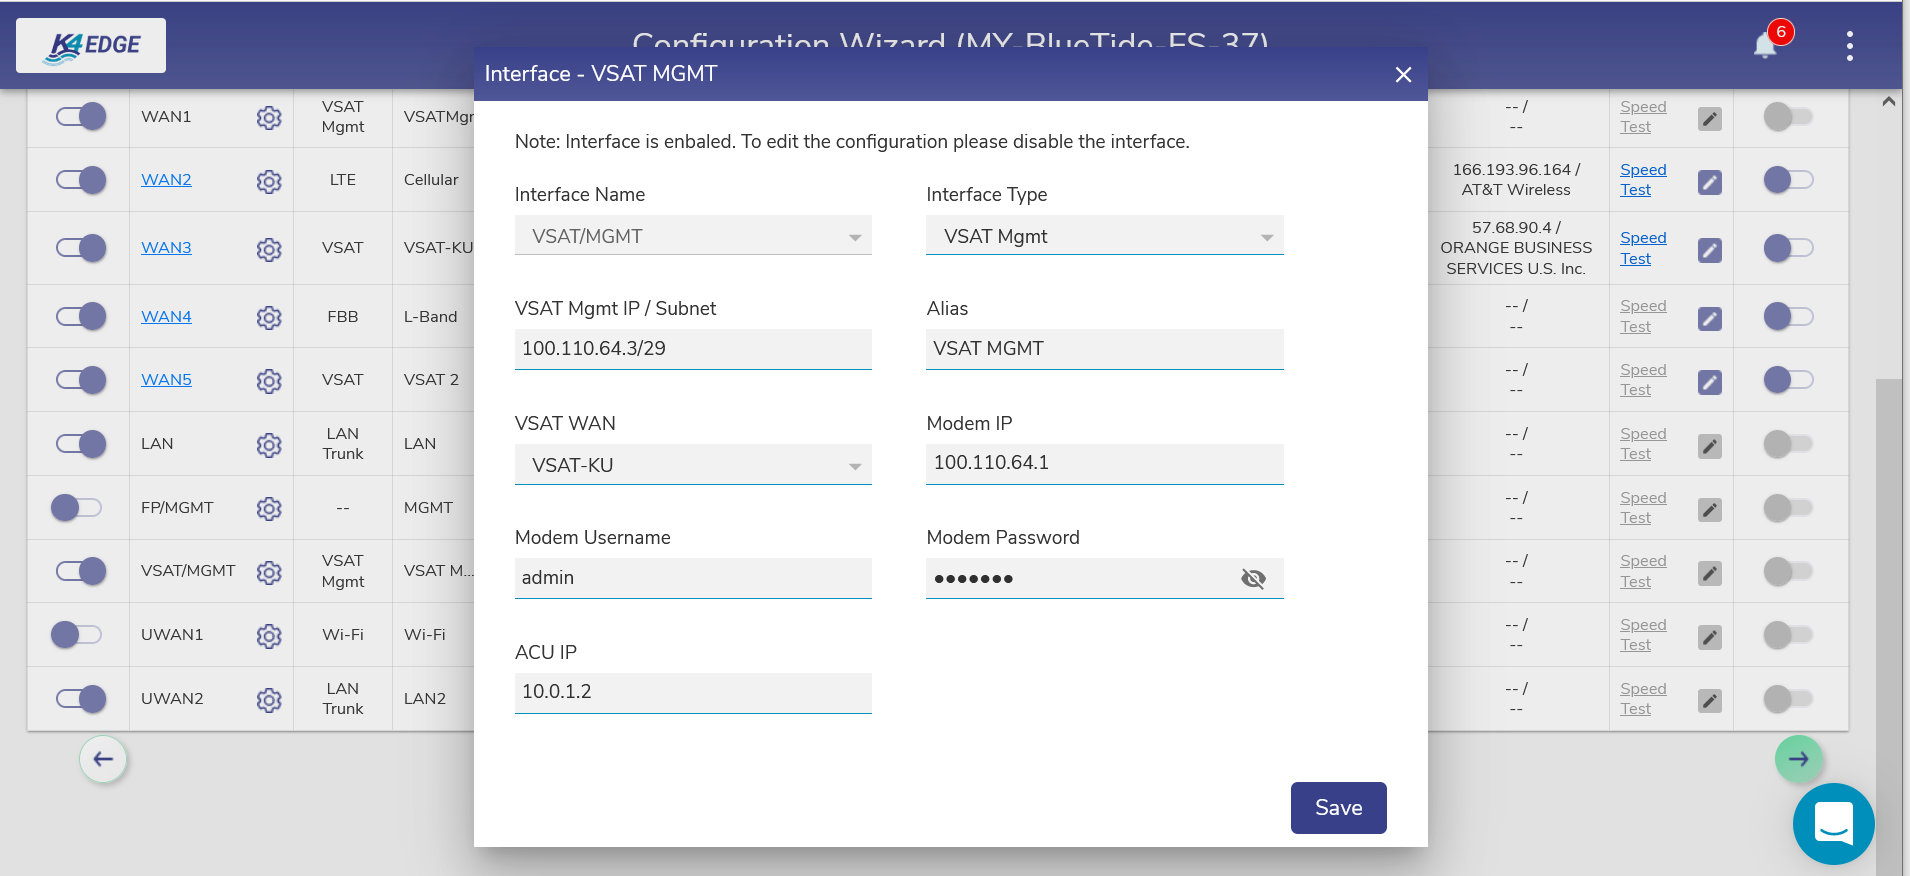Go to next wizard step arrow
The height and width of the screenshot is (876, 1910).
pos(1798,759)
